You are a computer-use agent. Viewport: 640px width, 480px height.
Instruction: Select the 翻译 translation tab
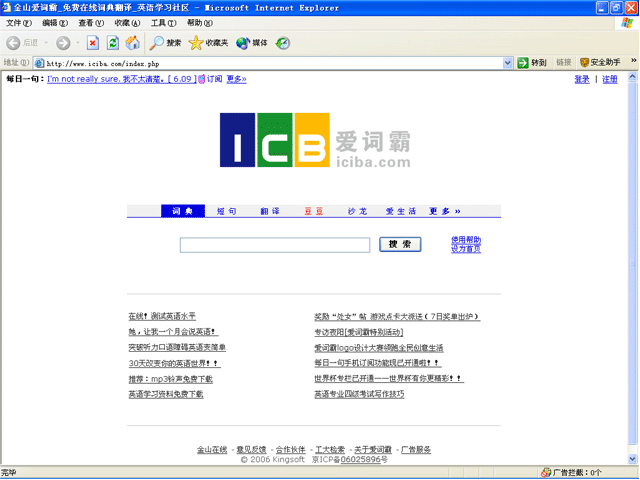270,211
